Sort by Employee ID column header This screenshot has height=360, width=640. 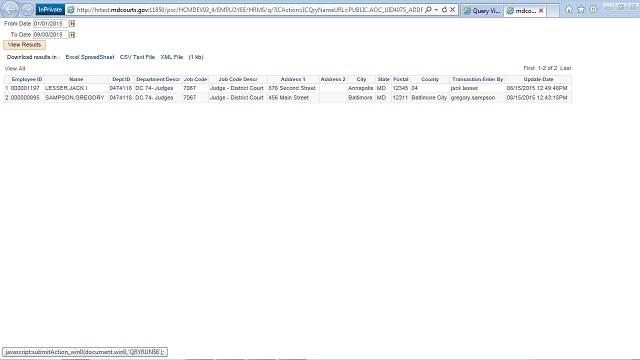(x=27, y=79)
